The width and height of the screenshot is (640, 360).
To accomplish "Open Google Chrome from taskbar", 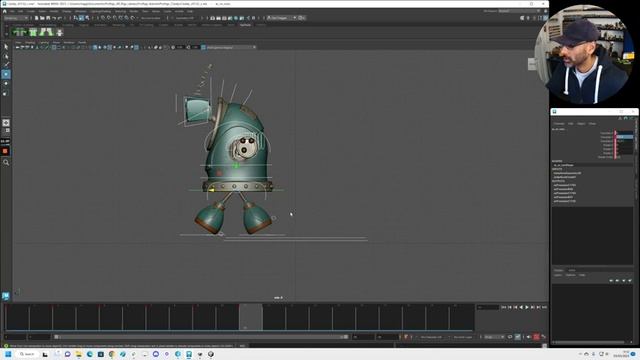I will (x=111, y=354).
